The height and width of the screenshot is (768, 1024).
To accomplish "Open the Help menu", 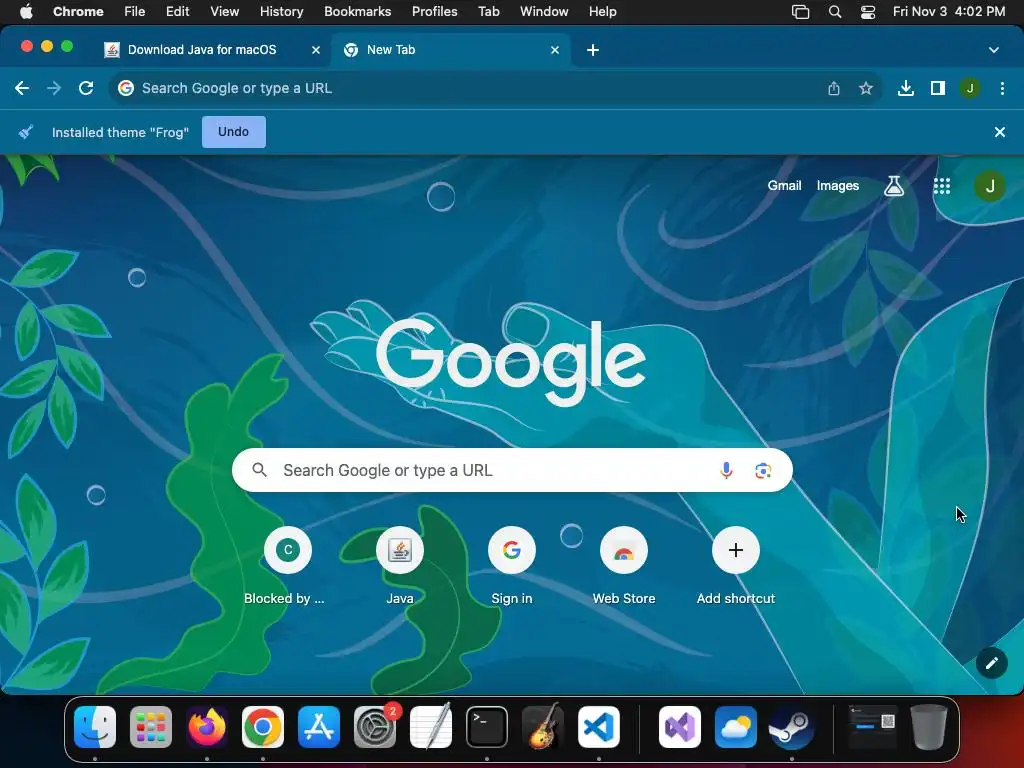I will coord(602,12).
